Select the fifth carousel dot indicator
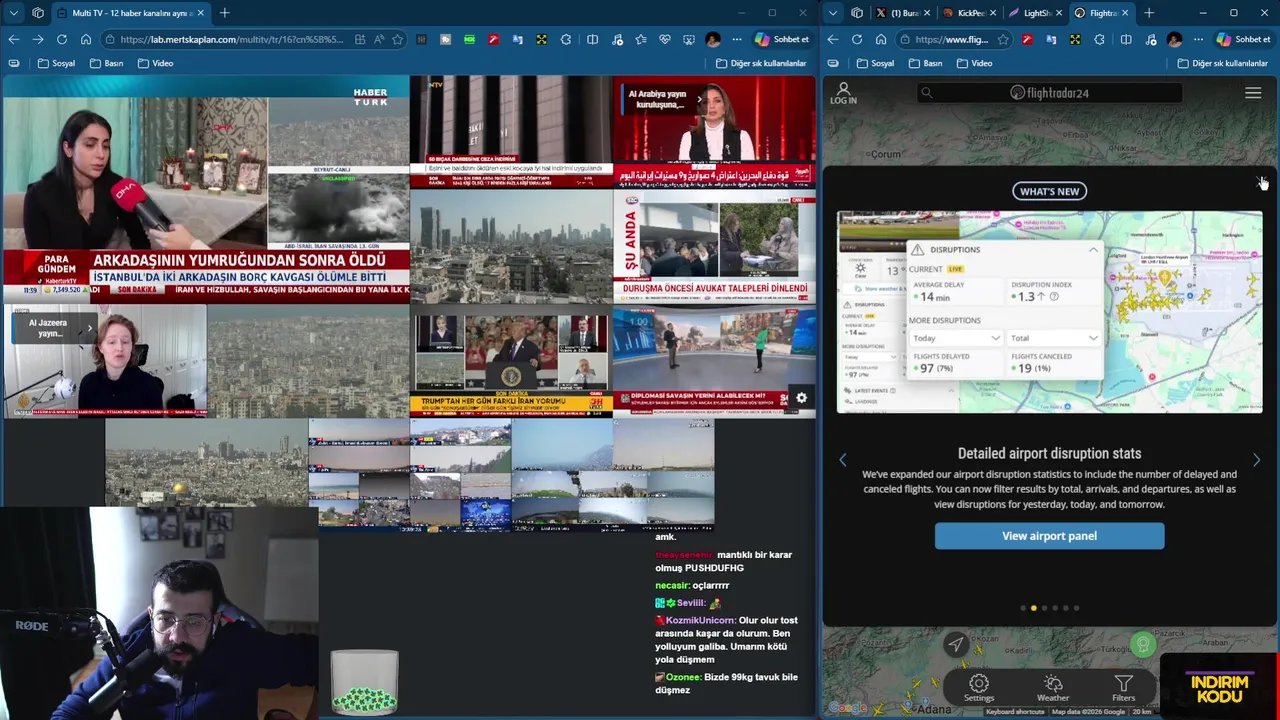The width and height of the screenshot is (1280, 720). (x=1065, y=608)
